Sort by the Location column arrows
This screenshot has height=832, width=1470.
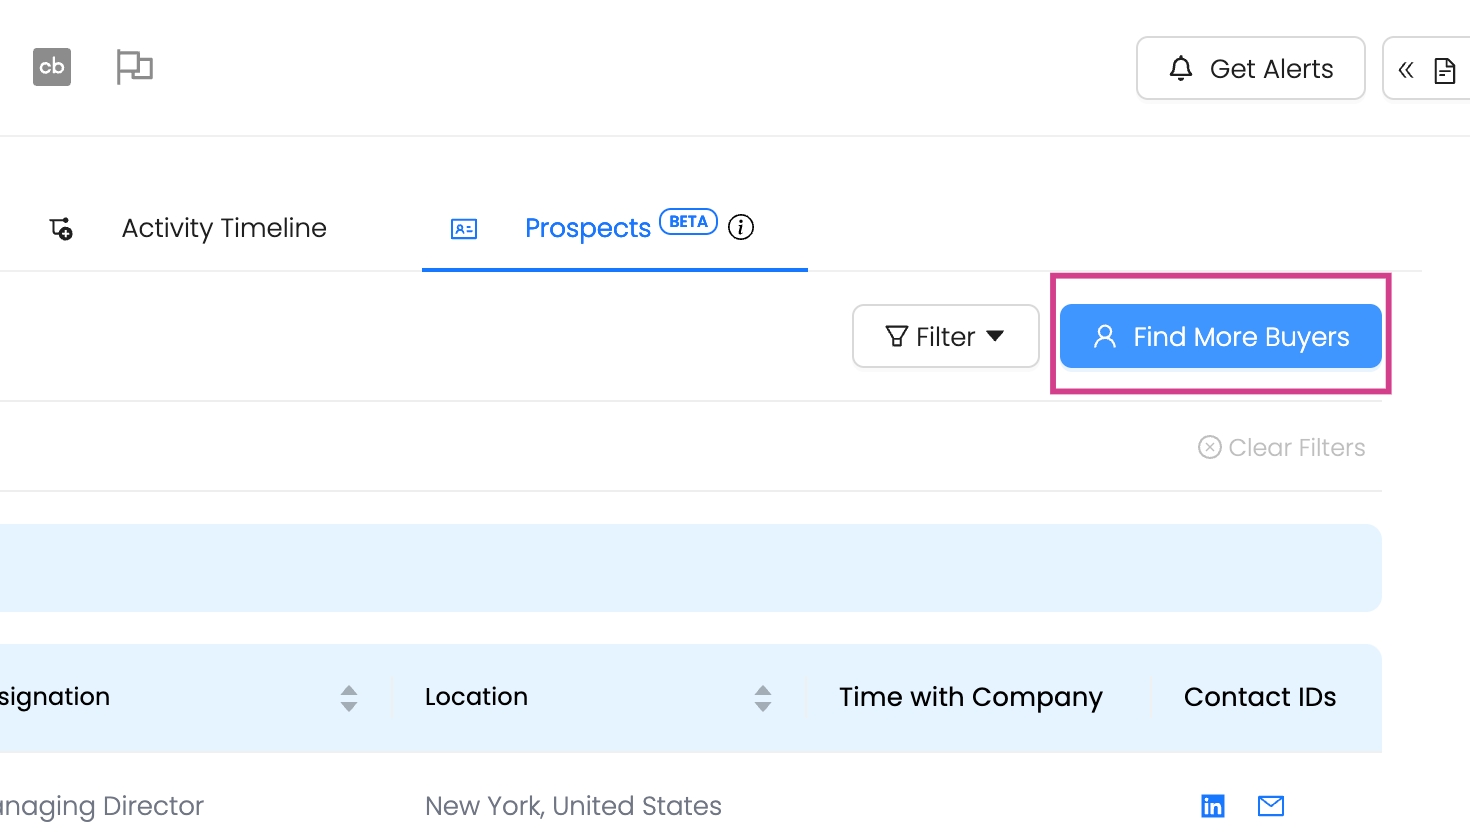pyautogui.click(x=763, y=698)
